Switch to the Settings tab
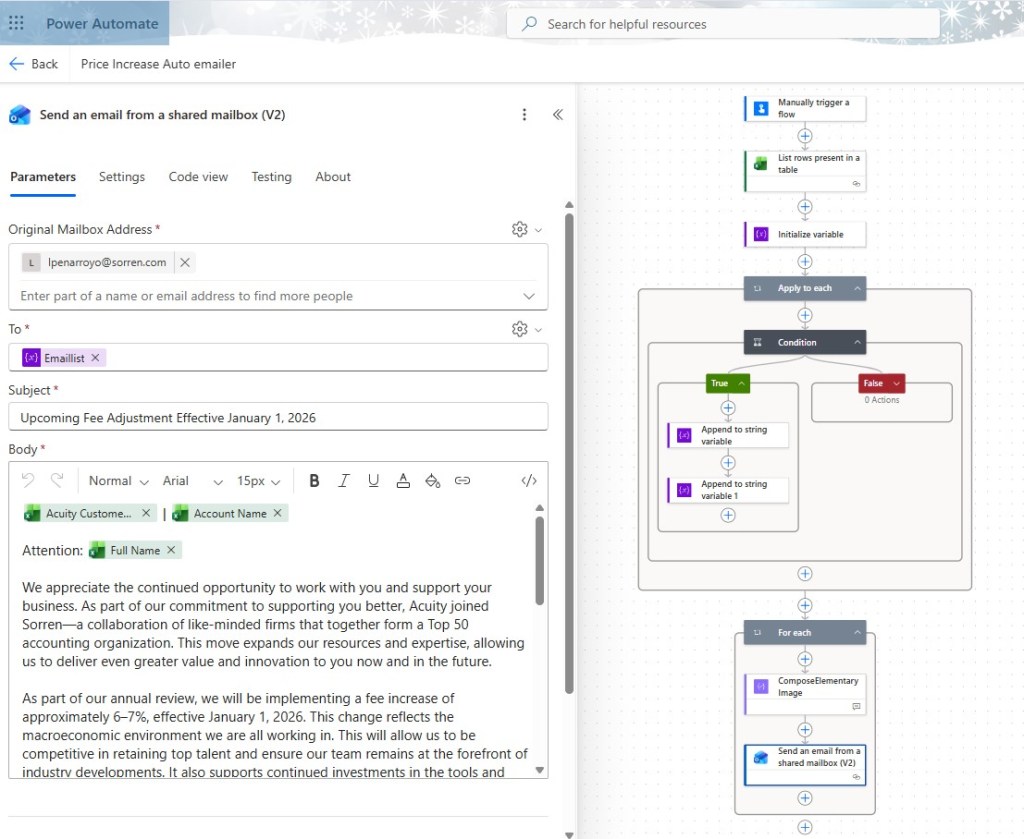The image size is (1024, 839). coord(121,177)
